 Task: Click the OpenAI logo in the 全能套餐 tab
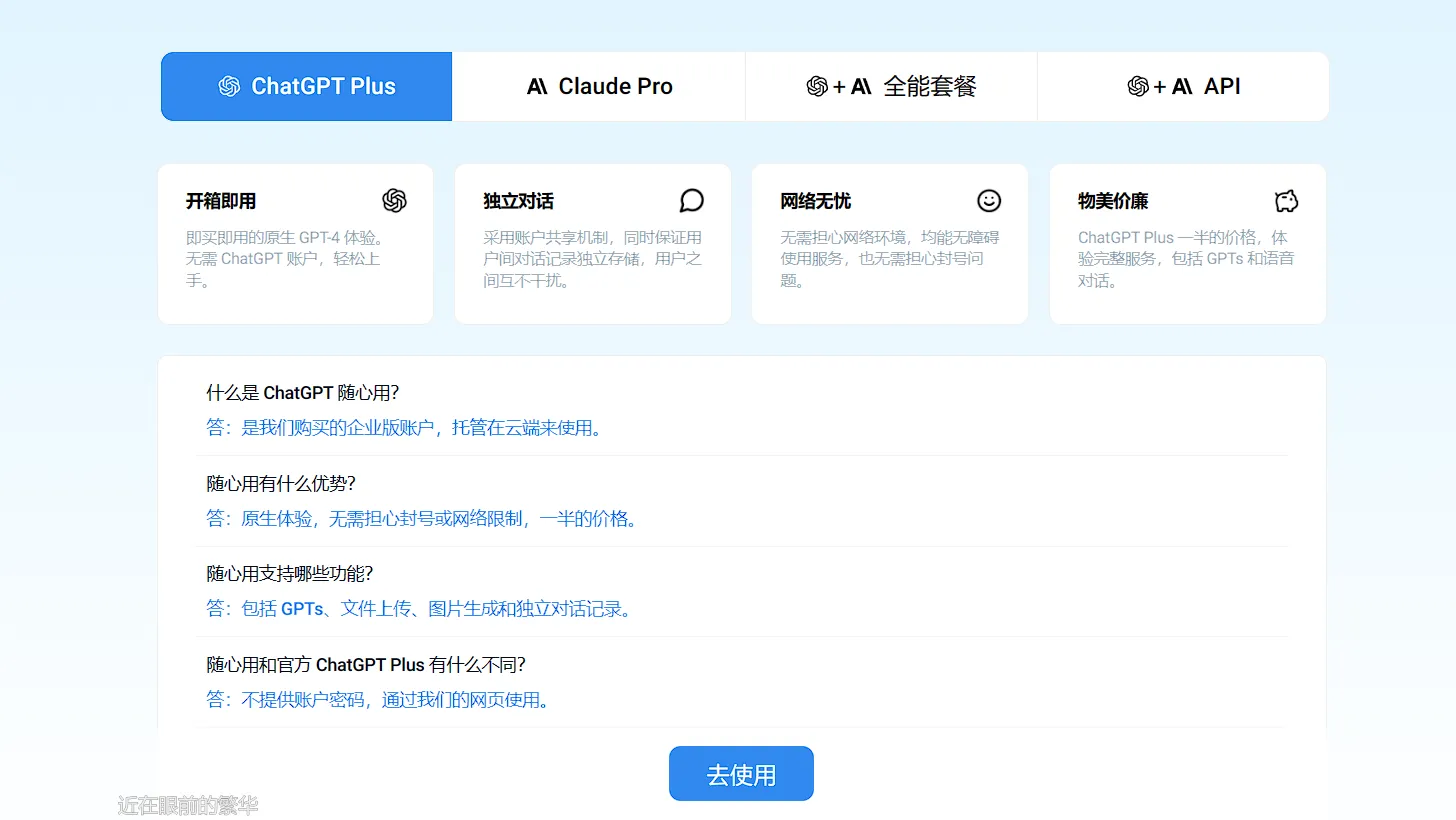817,86
